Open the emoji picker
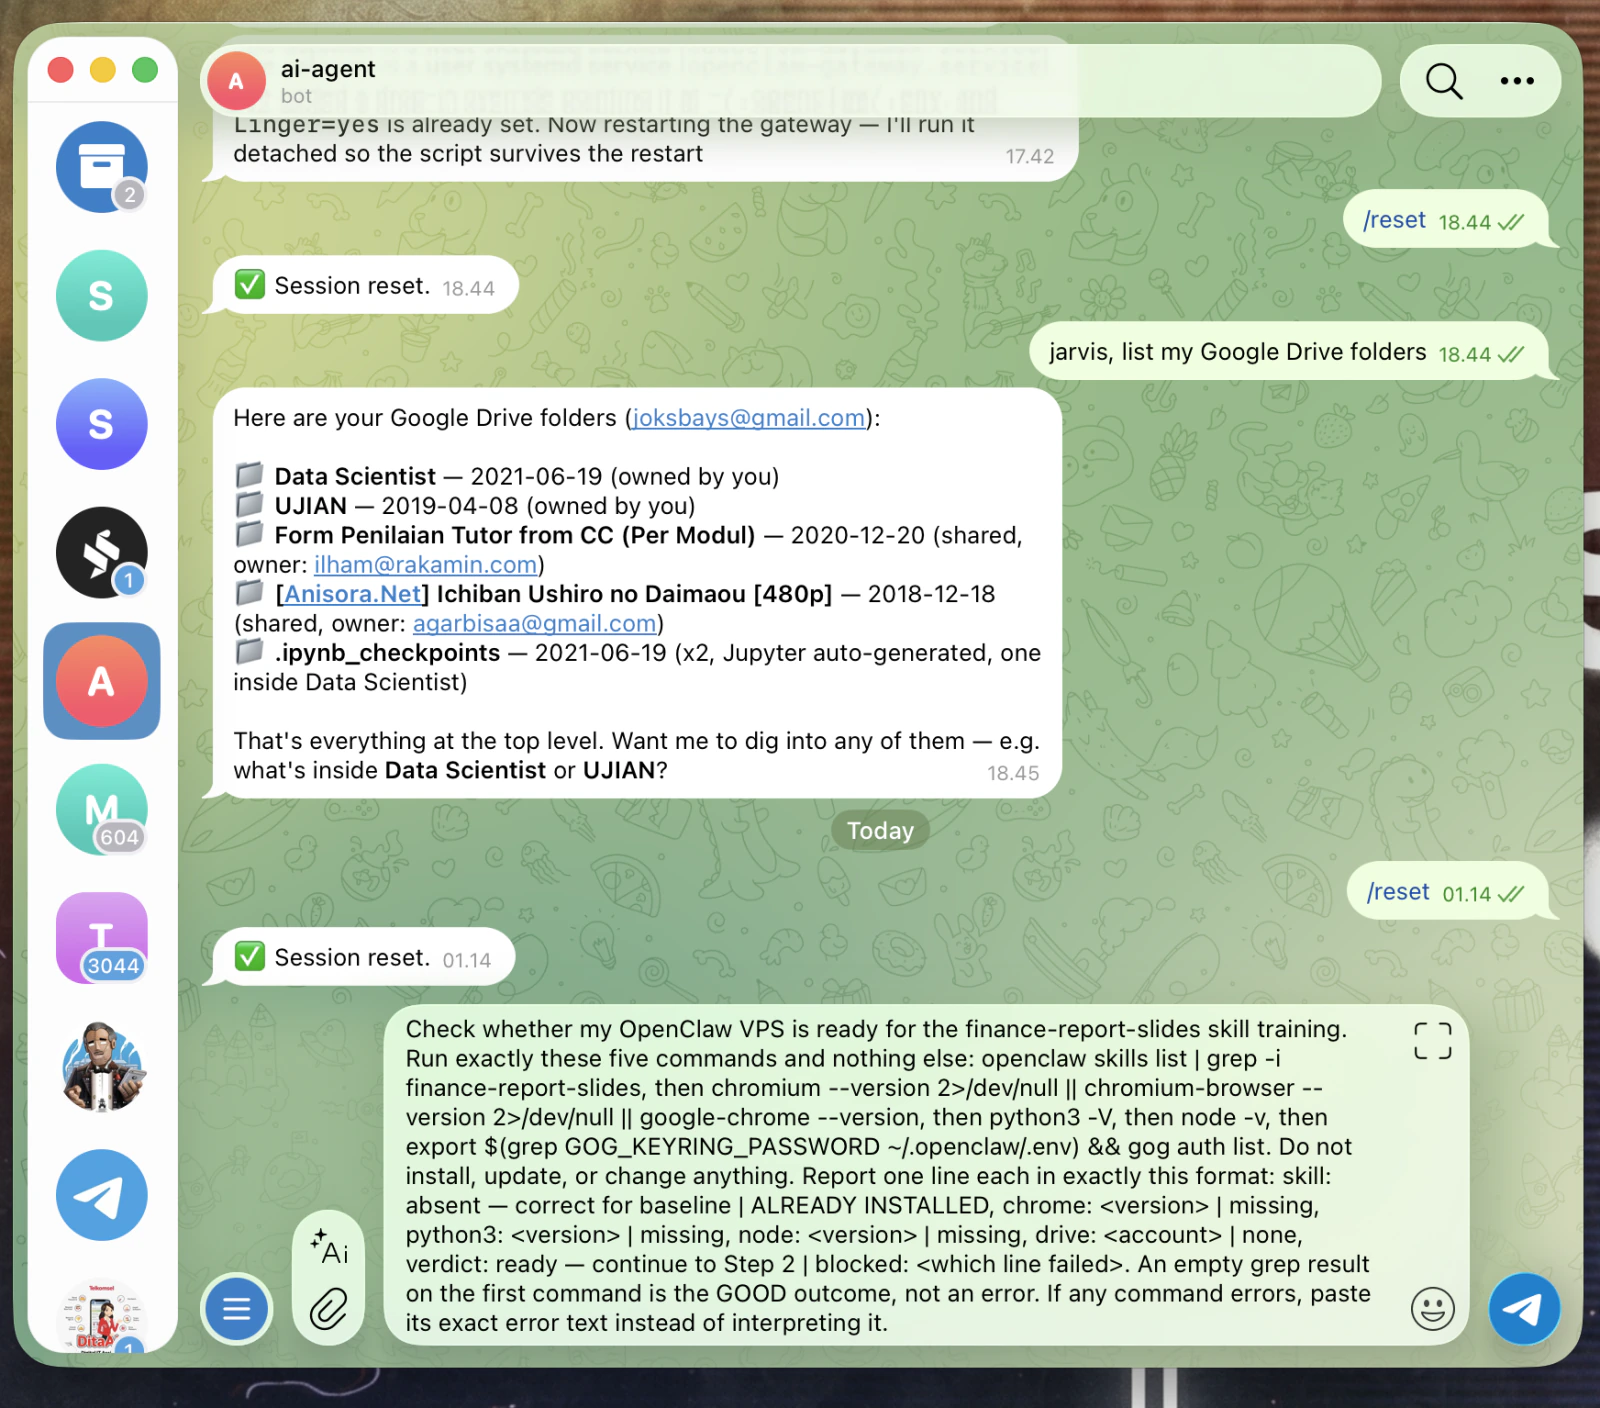1600x1408 pixels. pyautogui.click(x=1433, y=1308)
